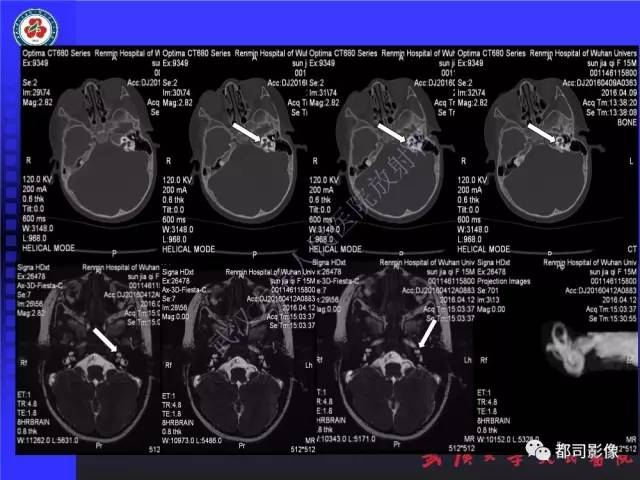Open the CT slice labeled Im:32\74
This screenshot has height=480, width=640.
(547, 151)
